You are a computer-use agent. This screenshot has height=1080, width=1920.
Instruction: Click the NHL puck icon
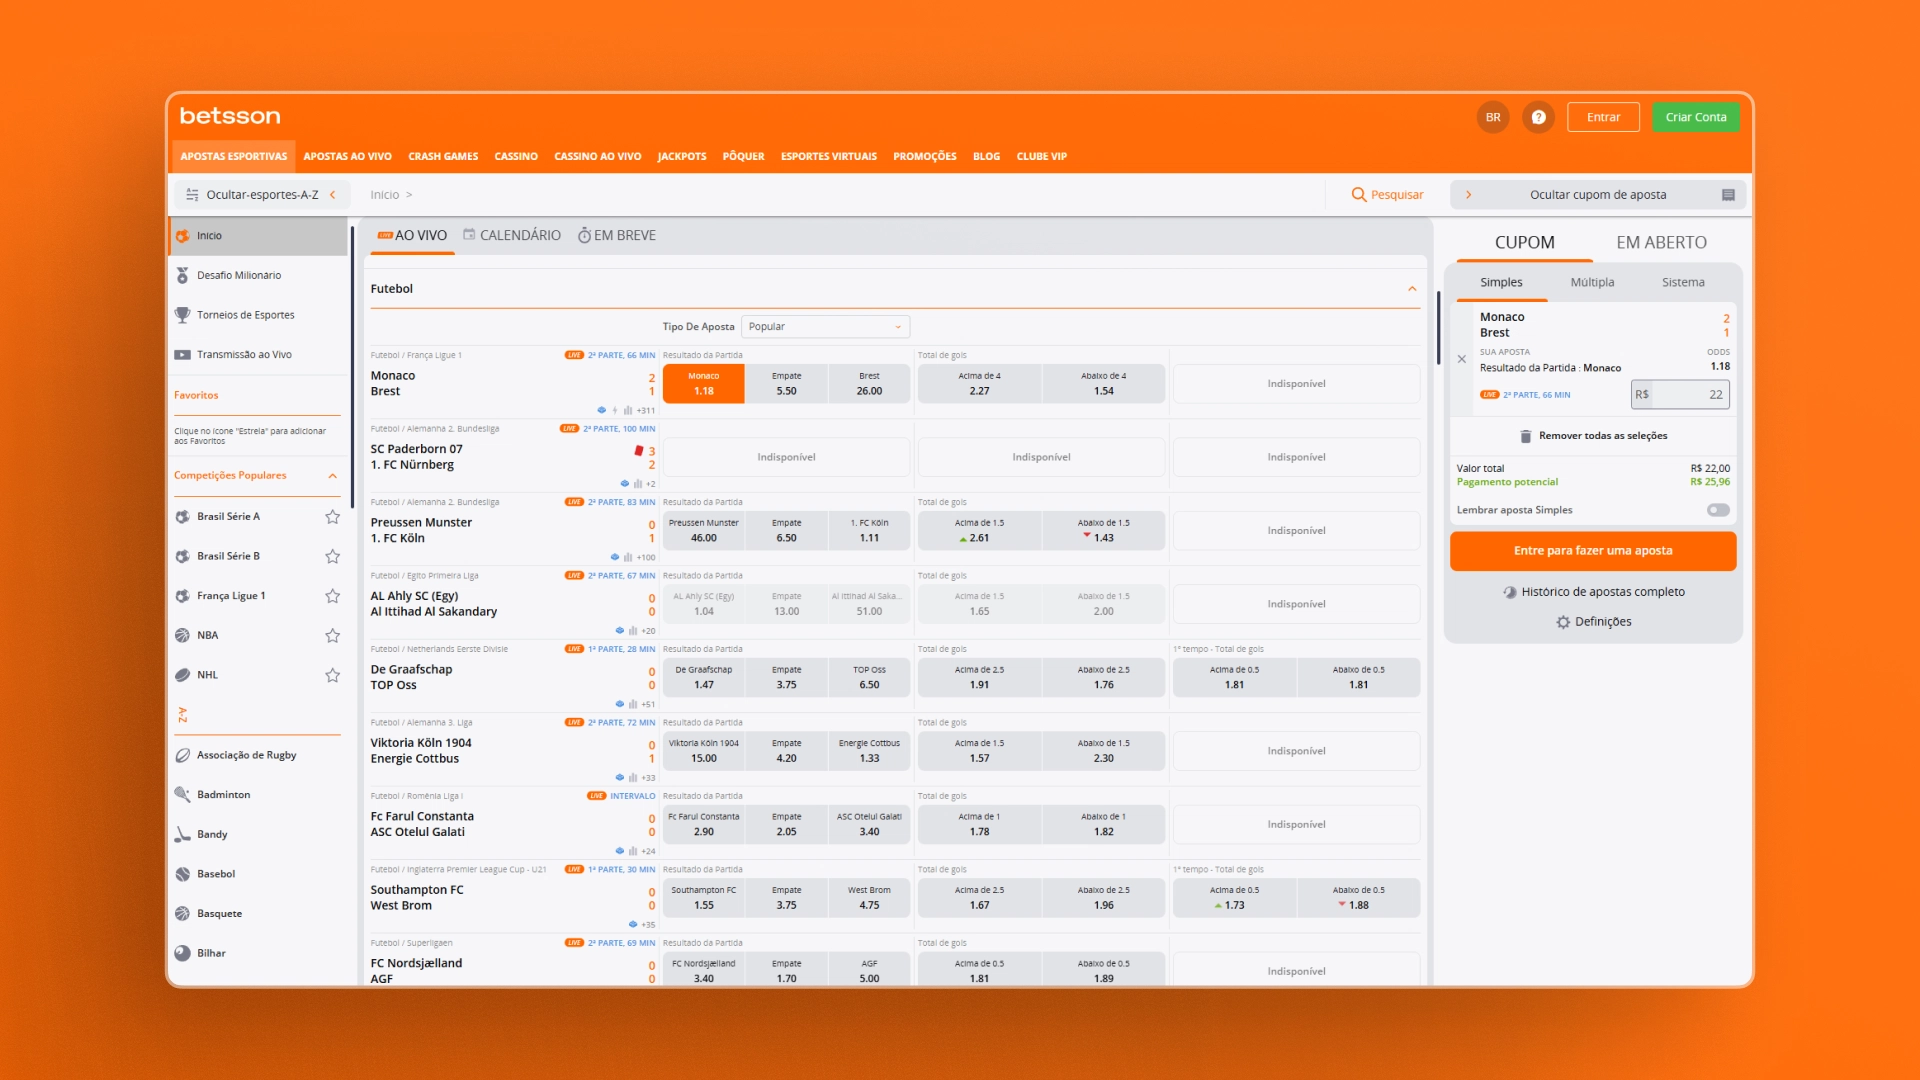click(x=182, y=675)
